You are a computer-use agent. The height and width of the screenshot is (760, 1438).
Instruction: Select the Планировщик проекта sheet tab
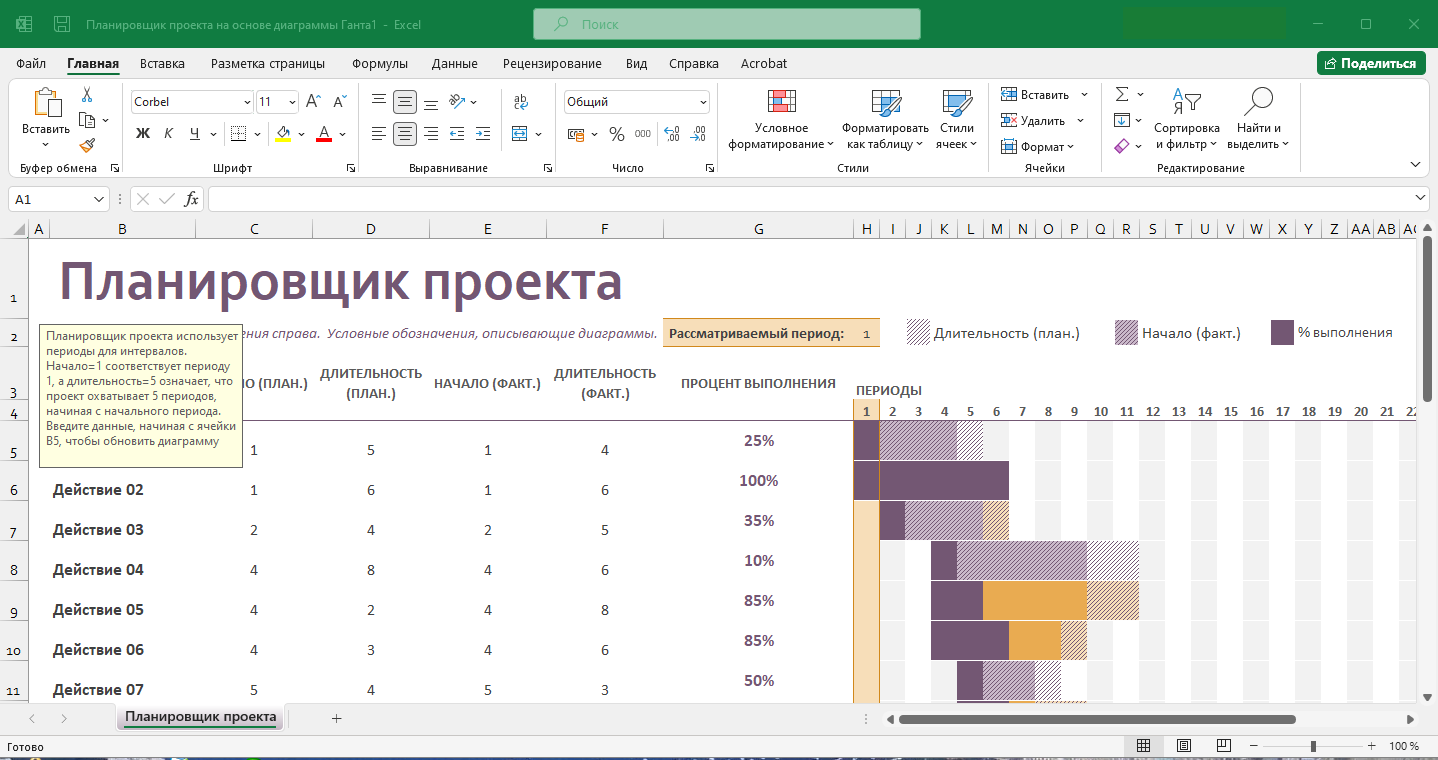(x=201, y=717)
